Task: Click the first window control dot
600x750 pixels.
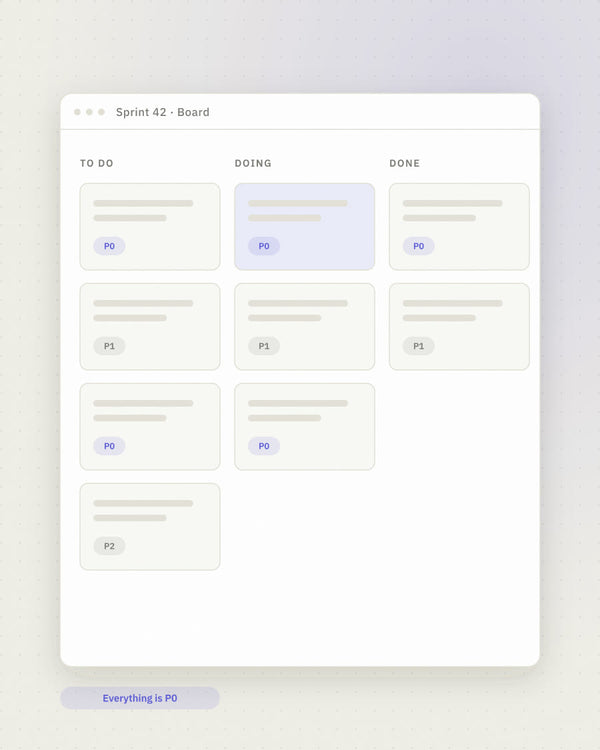Action: 77,112
